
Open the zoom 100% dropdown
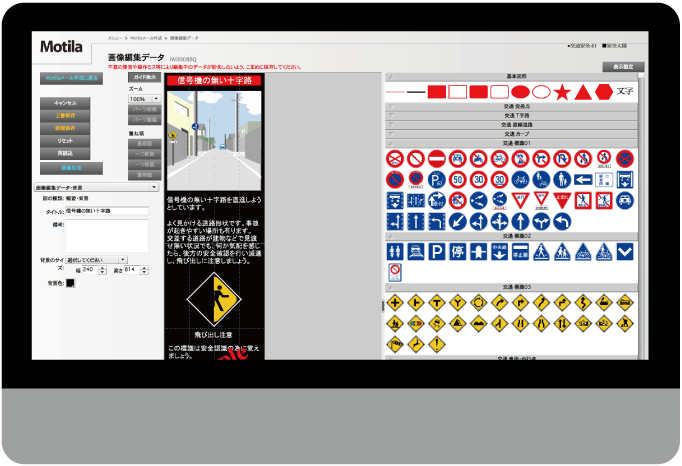(x=145, y=99)
